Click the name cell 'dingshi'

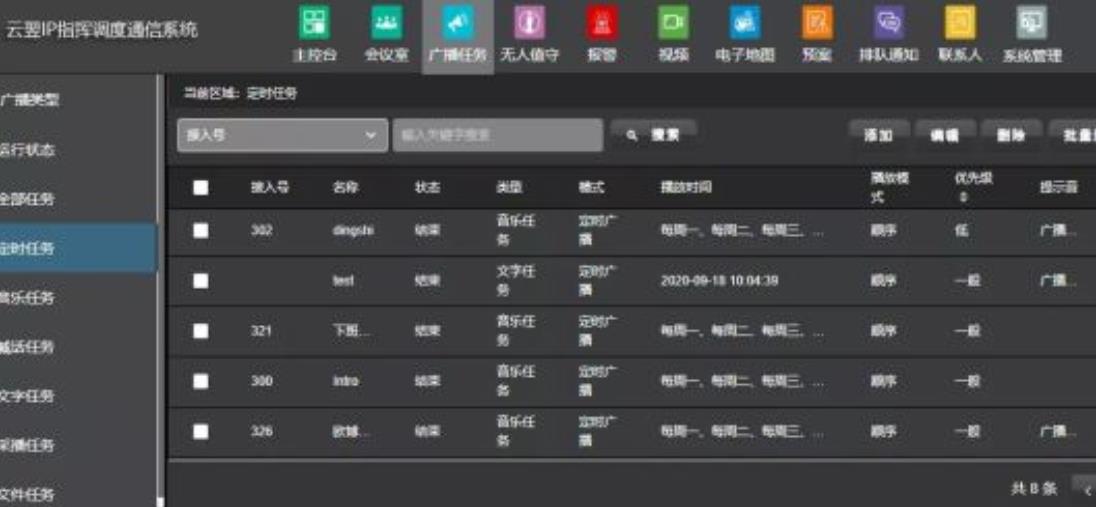pyautogui.click(x=353, y=231)
